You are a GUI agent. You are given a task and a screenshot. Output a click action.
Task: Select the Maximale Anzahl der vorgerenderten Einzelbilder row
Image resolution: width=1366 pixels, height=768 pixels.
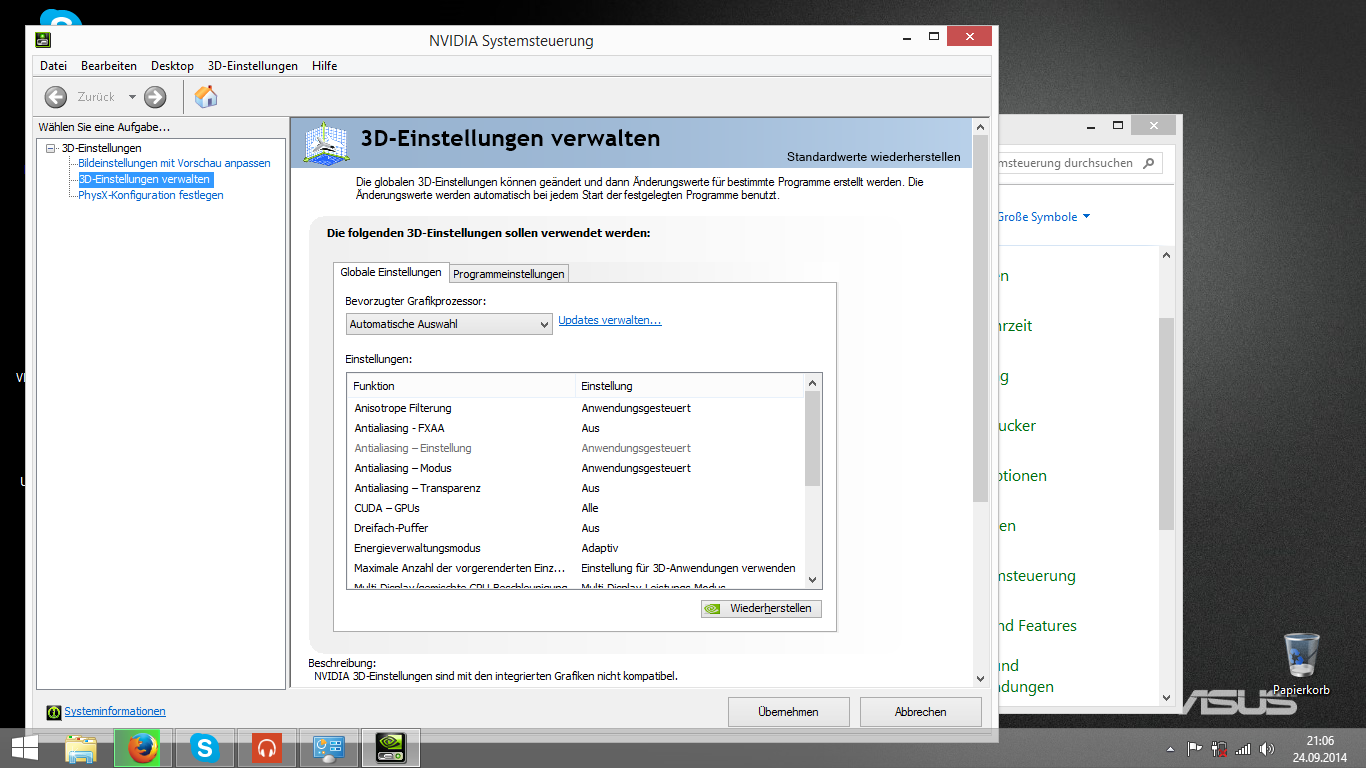point(576,568)
